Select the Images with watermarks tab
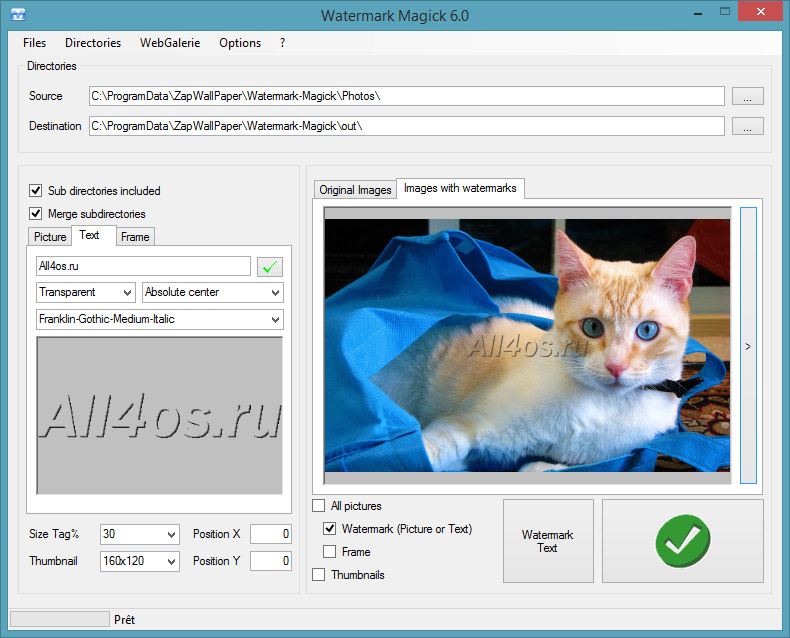This screenshot has height=638, width=790. click(x=460, y=188)
